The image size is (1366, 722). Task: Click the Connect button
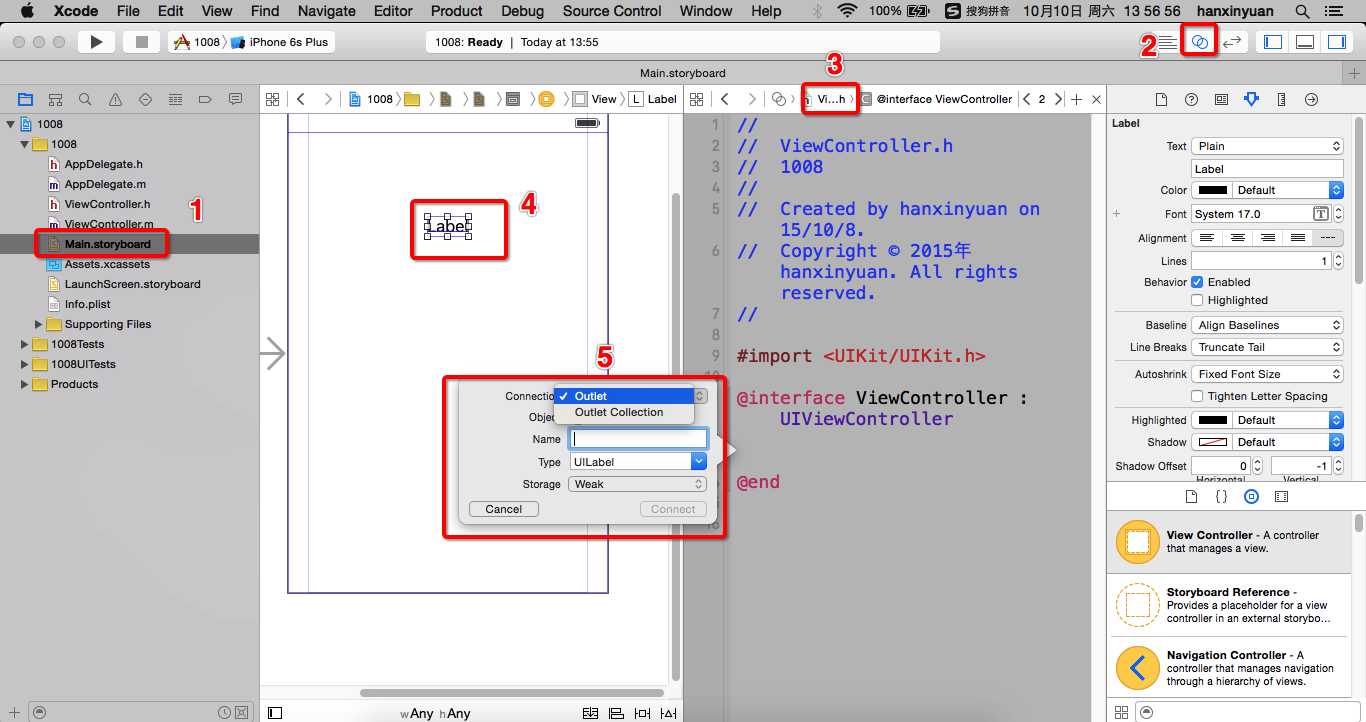pyautogui.click(x=673, y=509)
